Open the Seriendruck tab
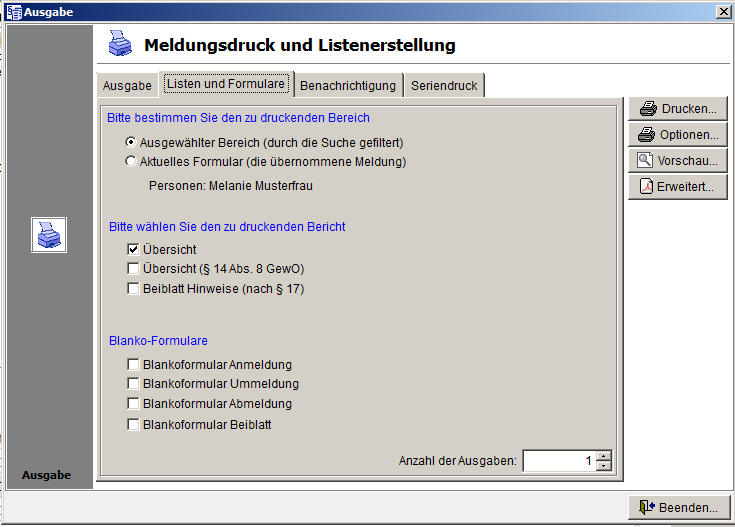The image size is (735, 527). [445, 86]
